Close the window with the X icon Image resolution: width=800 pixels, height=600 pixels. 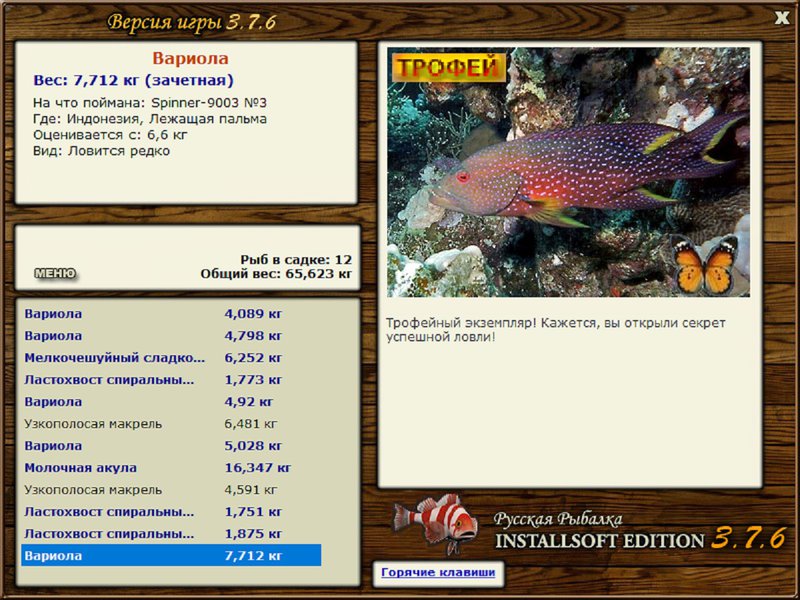pyautogui.click(x=782, y=18)
